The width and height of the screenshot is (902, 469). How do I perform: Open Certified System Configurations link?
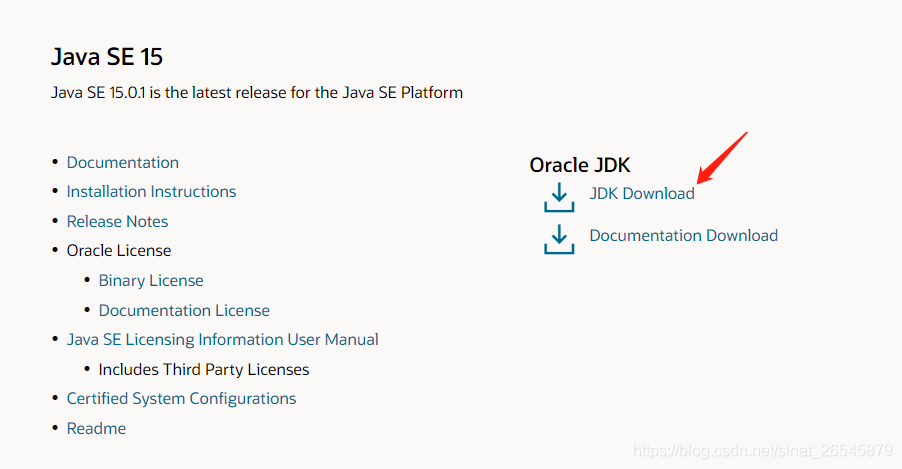click(181, 398)
